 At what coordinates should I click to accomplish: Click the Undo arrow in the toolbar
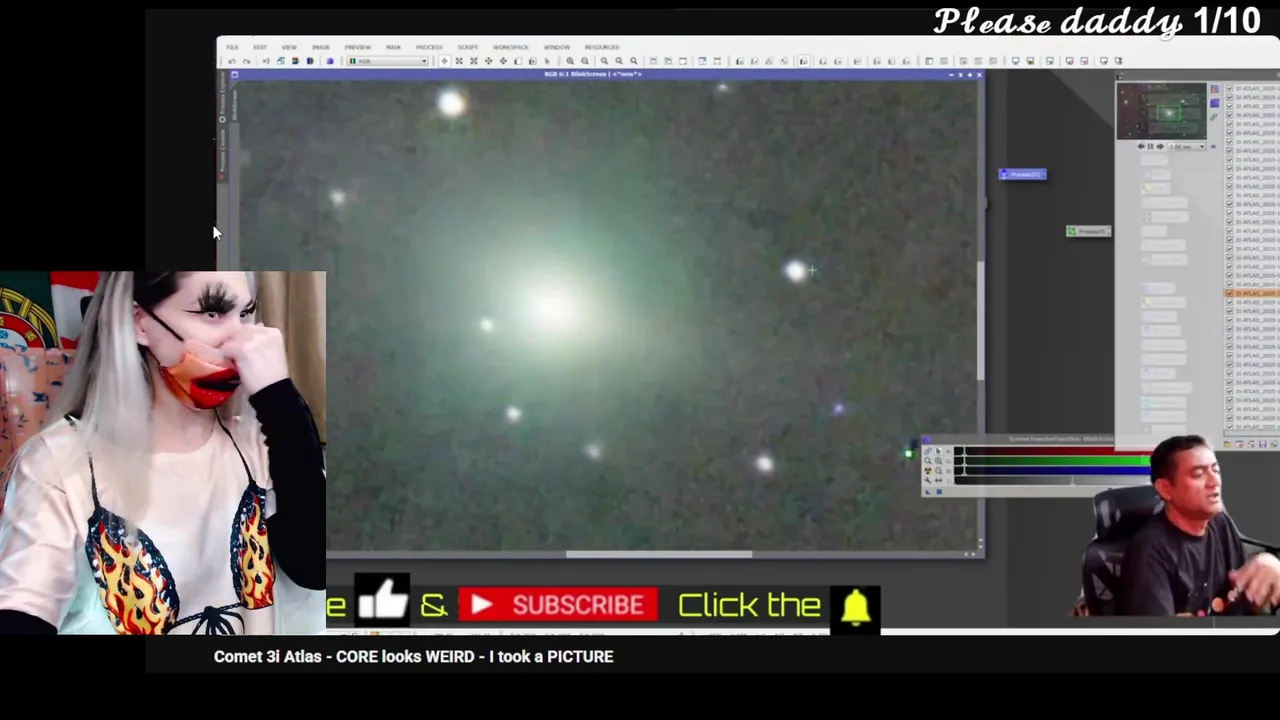(x=232, y=61)
